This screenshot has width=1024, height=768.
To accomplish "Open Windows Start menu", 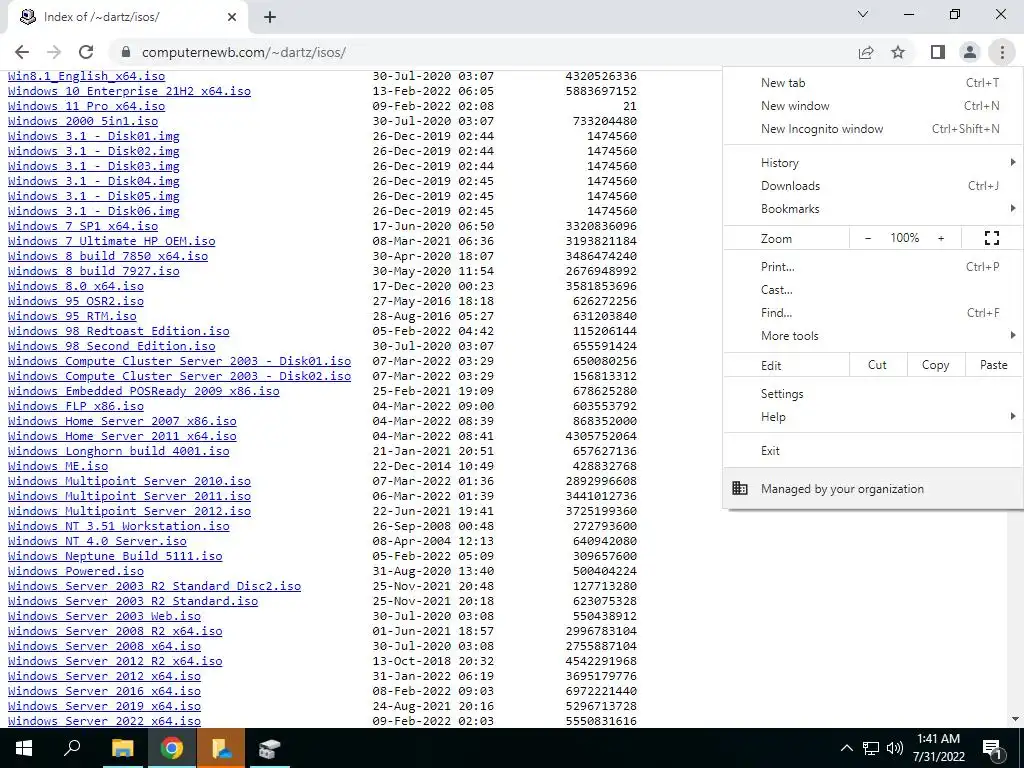I will click(x=24, y=748).
